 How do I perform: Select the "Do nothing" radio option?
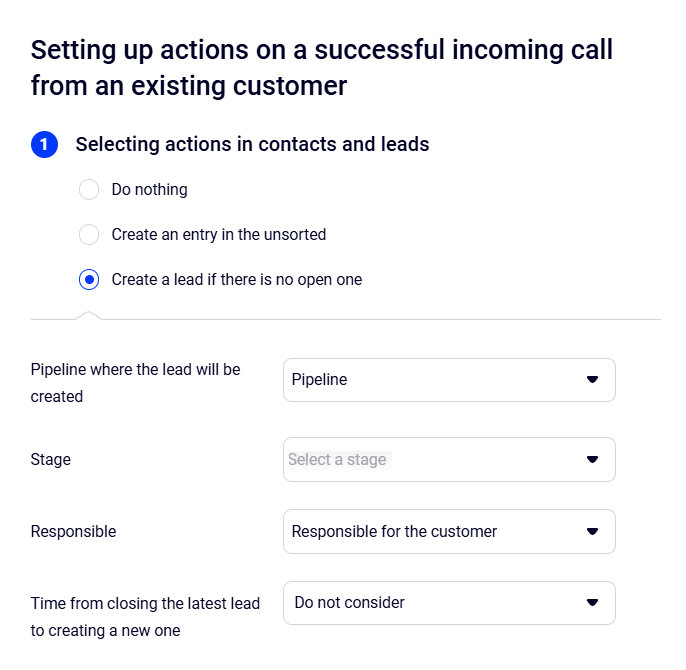[x=89, y=190]
